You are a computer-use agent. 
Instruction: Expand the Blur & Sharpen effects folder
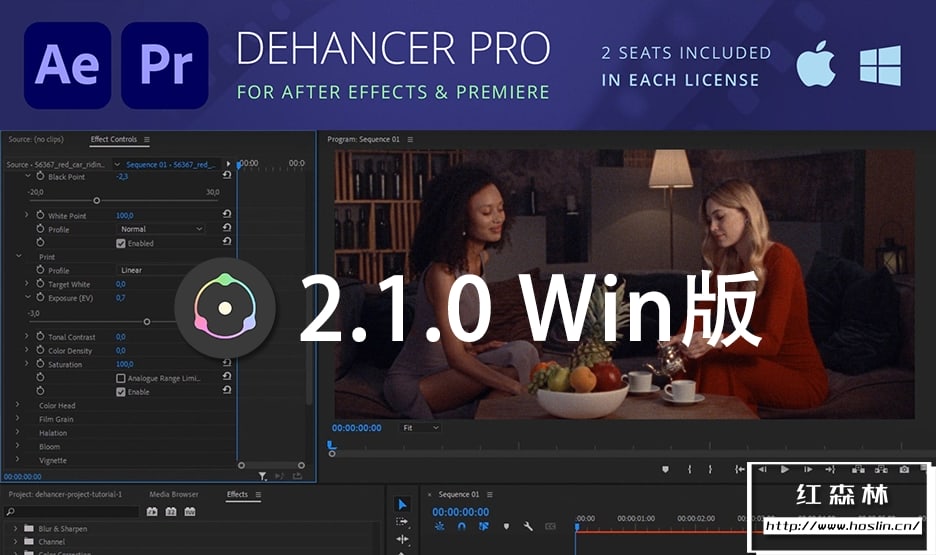pos(15,528)
